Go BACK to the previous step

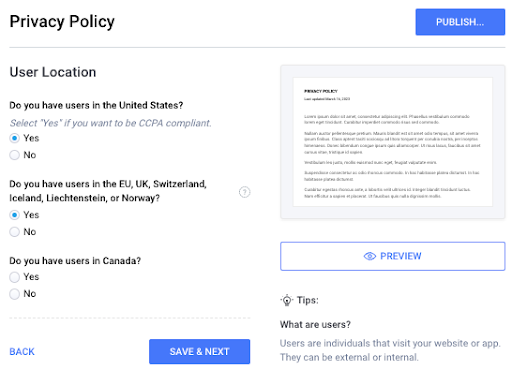[22, 352]
